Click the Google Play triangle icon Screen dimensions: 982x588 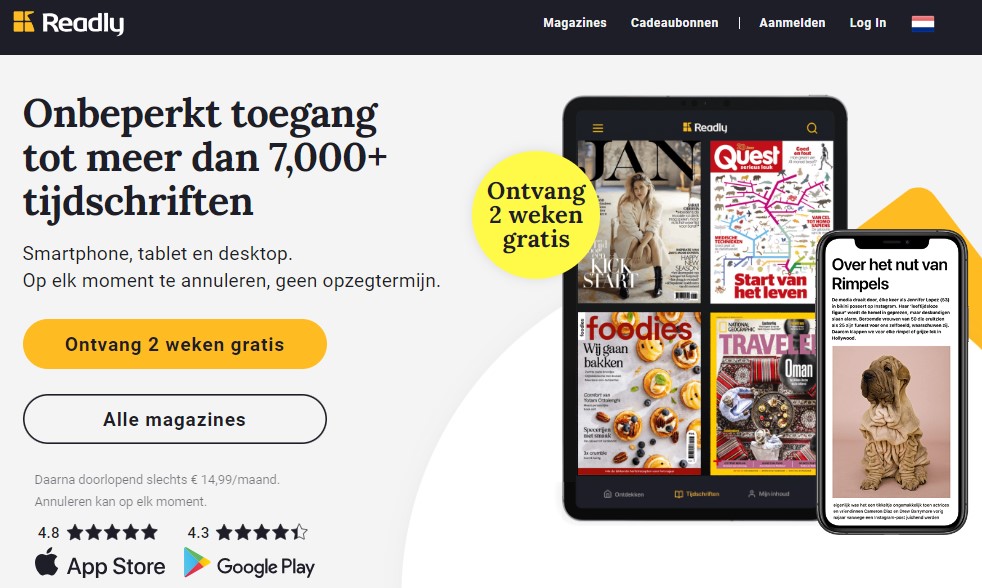click(197, 562)
